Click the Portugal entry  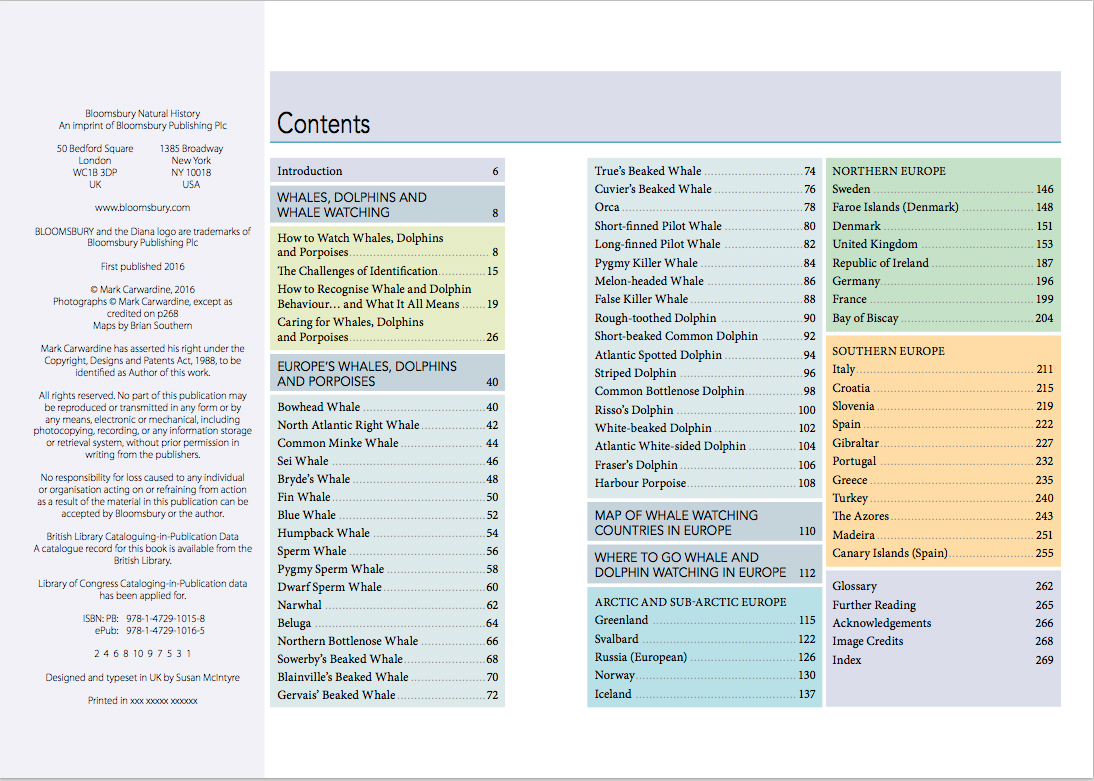943,461
